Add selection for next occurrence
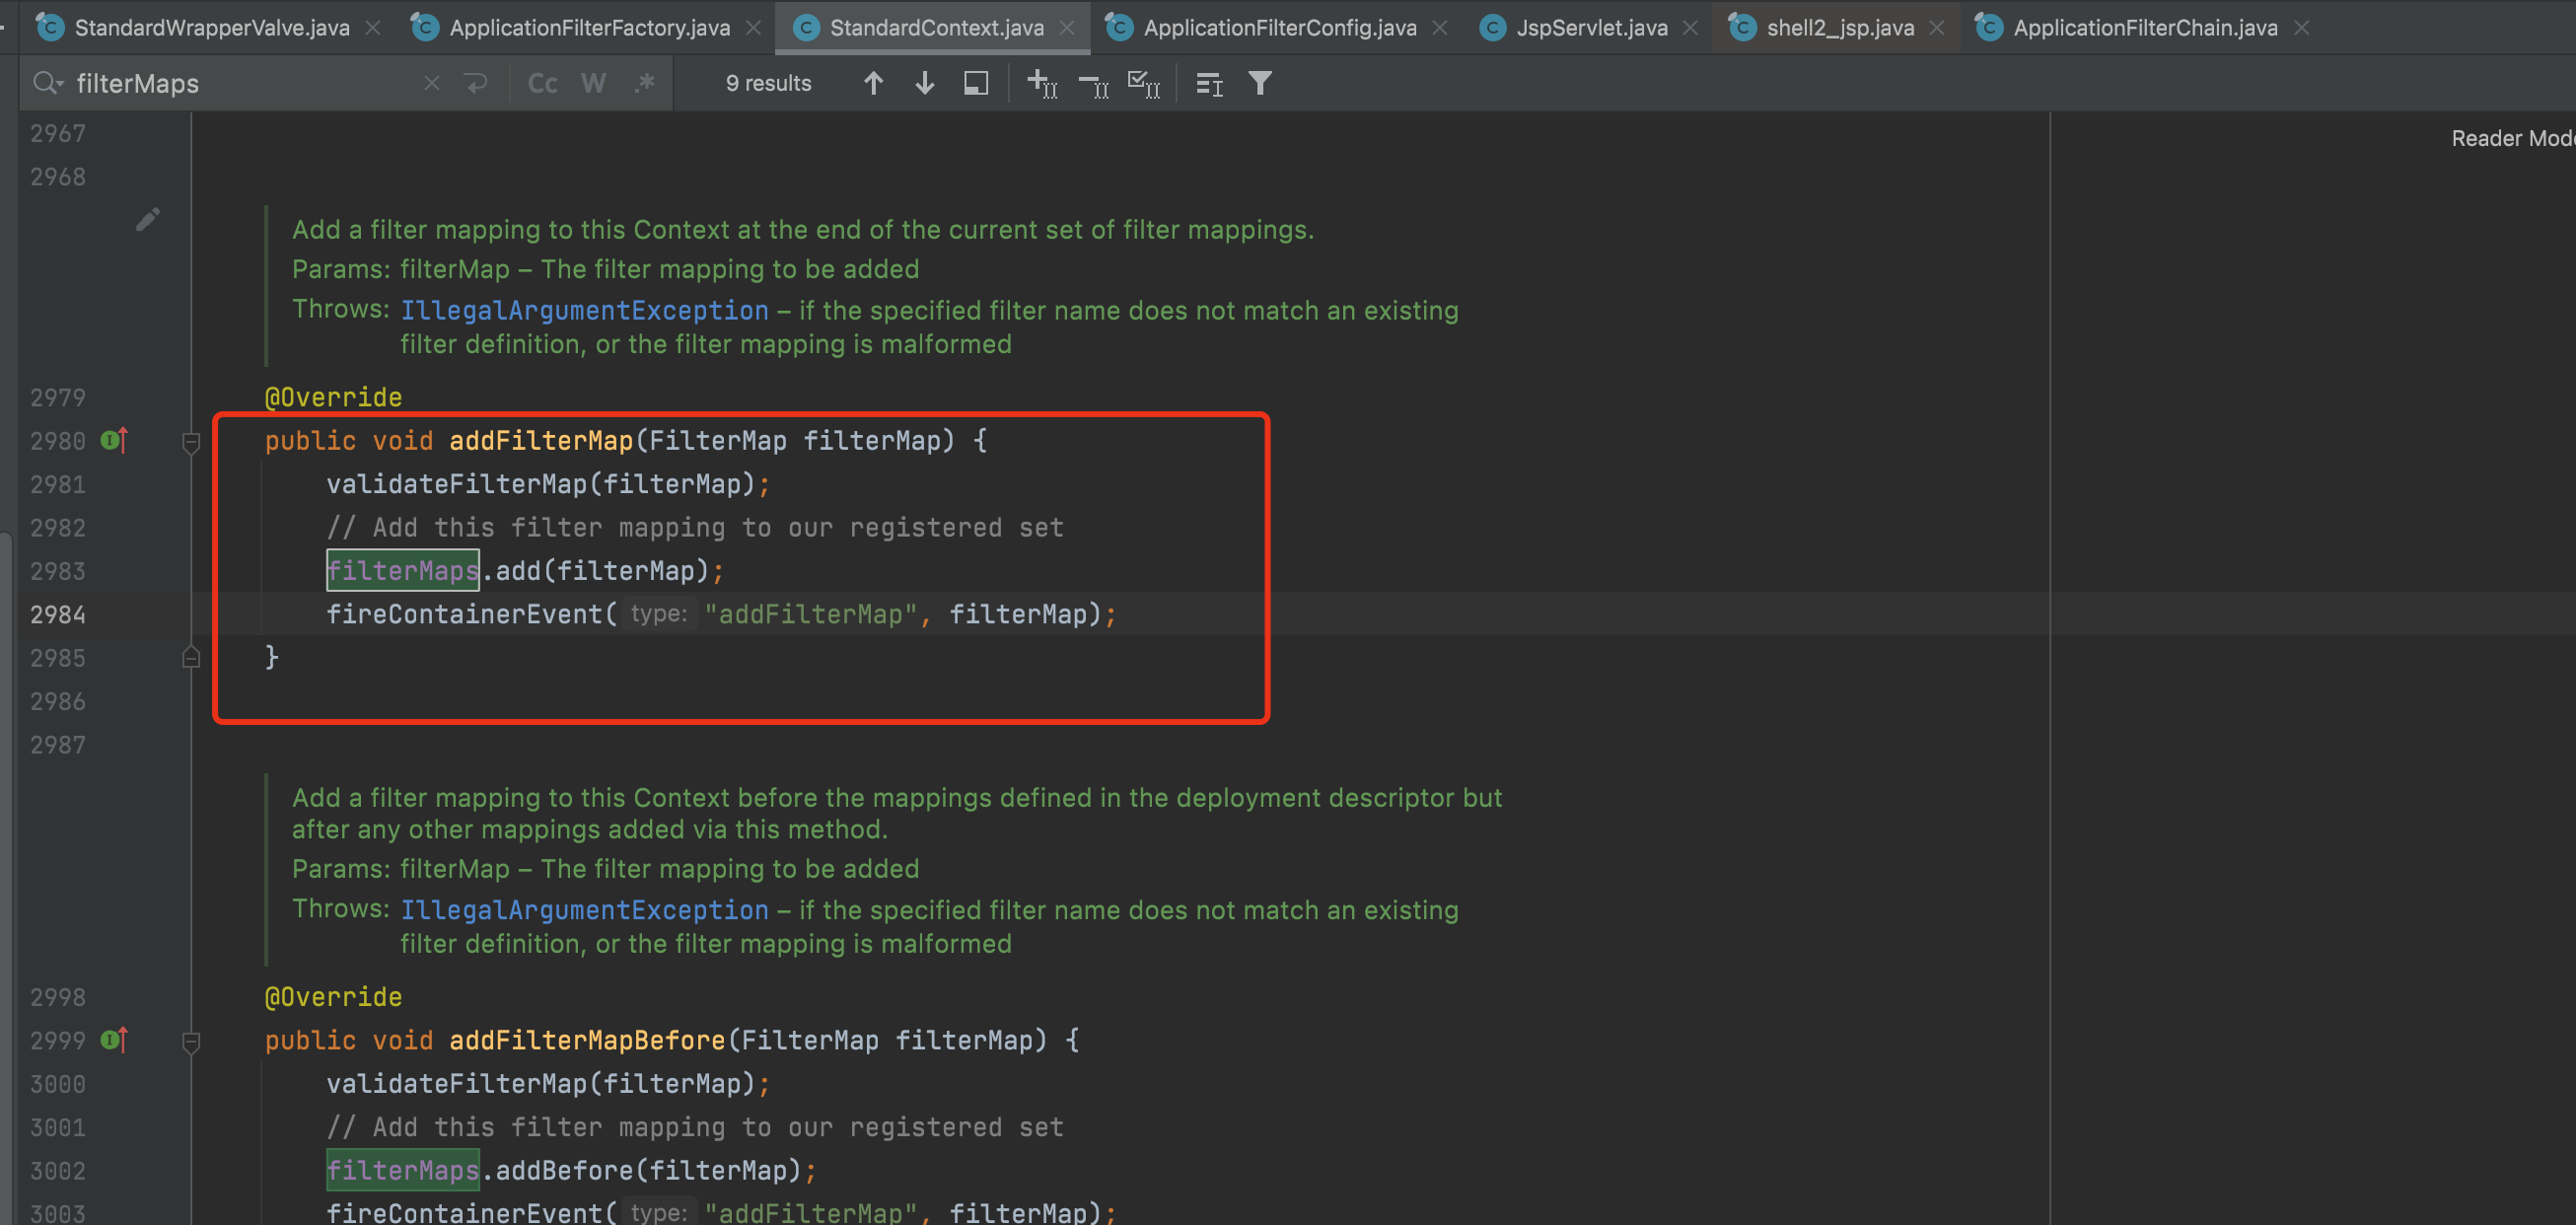2576x1225 pixels. 1042,83
